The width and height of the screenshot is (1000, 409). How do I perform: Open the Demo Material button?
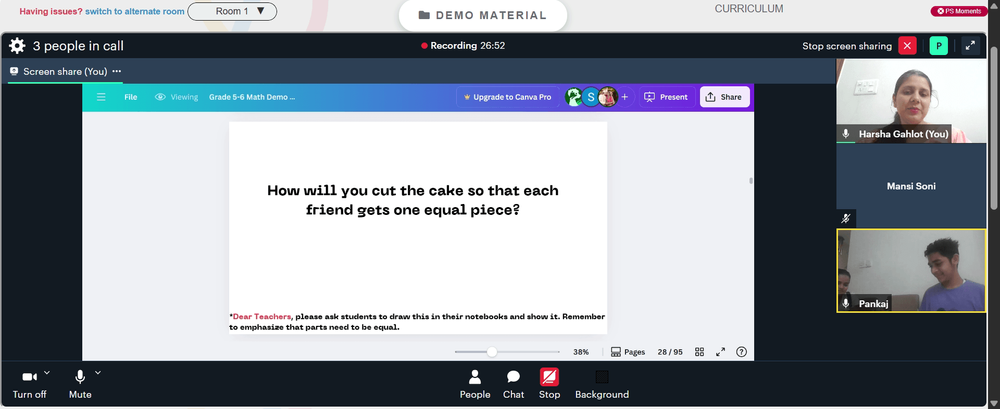click(483, 15)
